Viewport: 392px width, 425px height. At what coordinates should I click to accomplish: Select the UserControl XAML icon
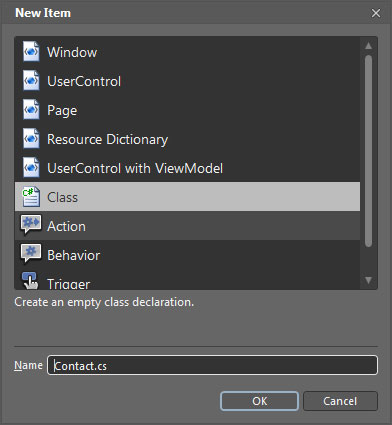click(31, 81)
